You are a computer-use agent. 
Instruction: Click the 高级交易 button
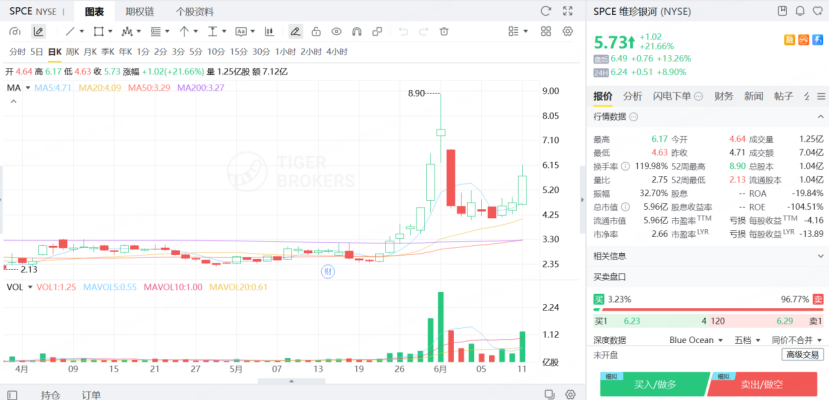click(803, 355)
